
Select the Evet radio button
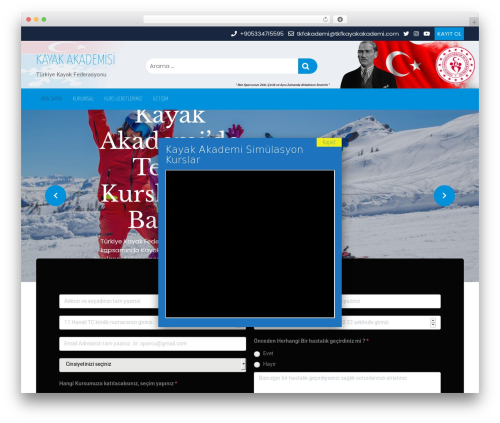coord(257,354)
